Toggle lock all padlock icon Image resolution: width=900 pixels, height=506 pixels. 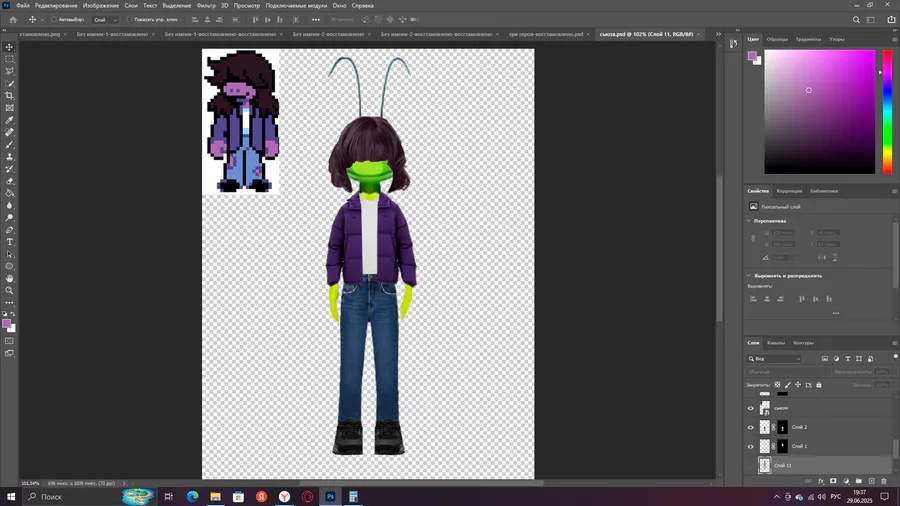(818, 385)
